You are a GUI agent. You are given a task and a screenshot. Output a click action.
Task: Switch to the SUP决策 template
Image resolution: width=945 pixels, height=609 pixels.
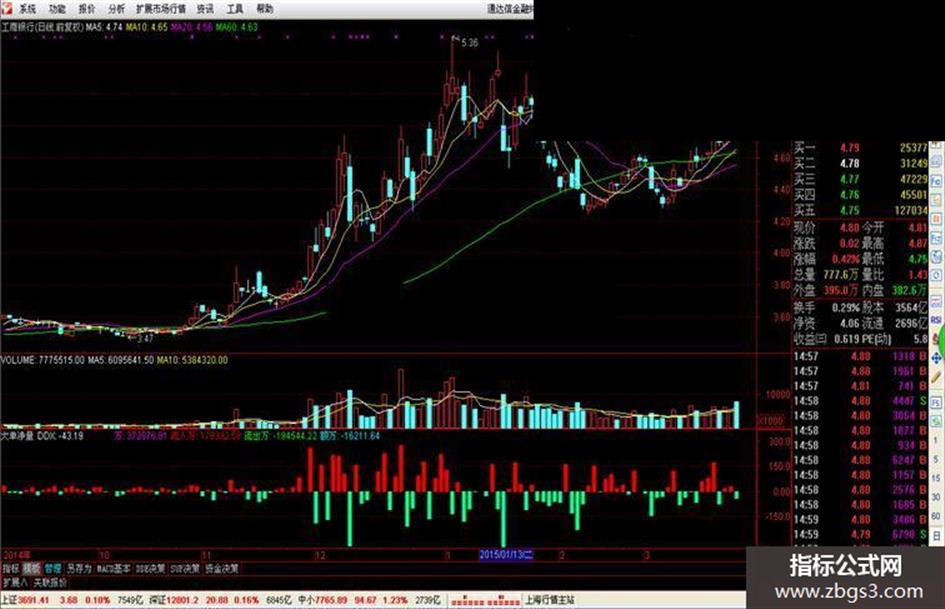pos(185,568)
